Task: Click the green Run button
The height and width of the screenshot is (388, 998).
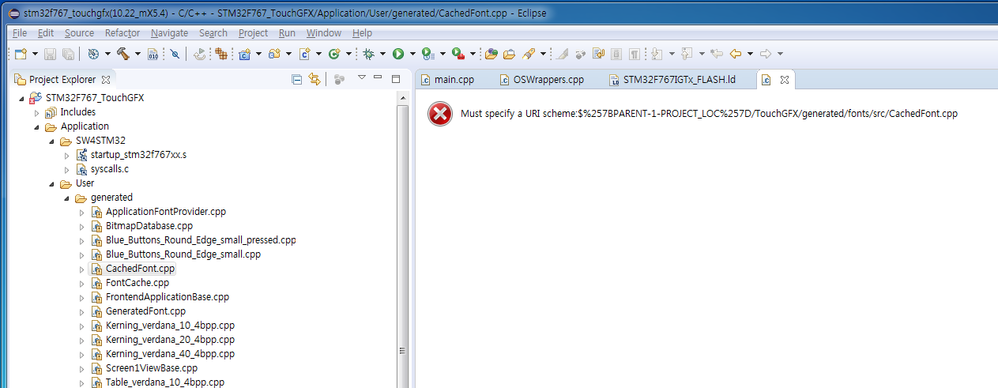Action: point(398,54)
